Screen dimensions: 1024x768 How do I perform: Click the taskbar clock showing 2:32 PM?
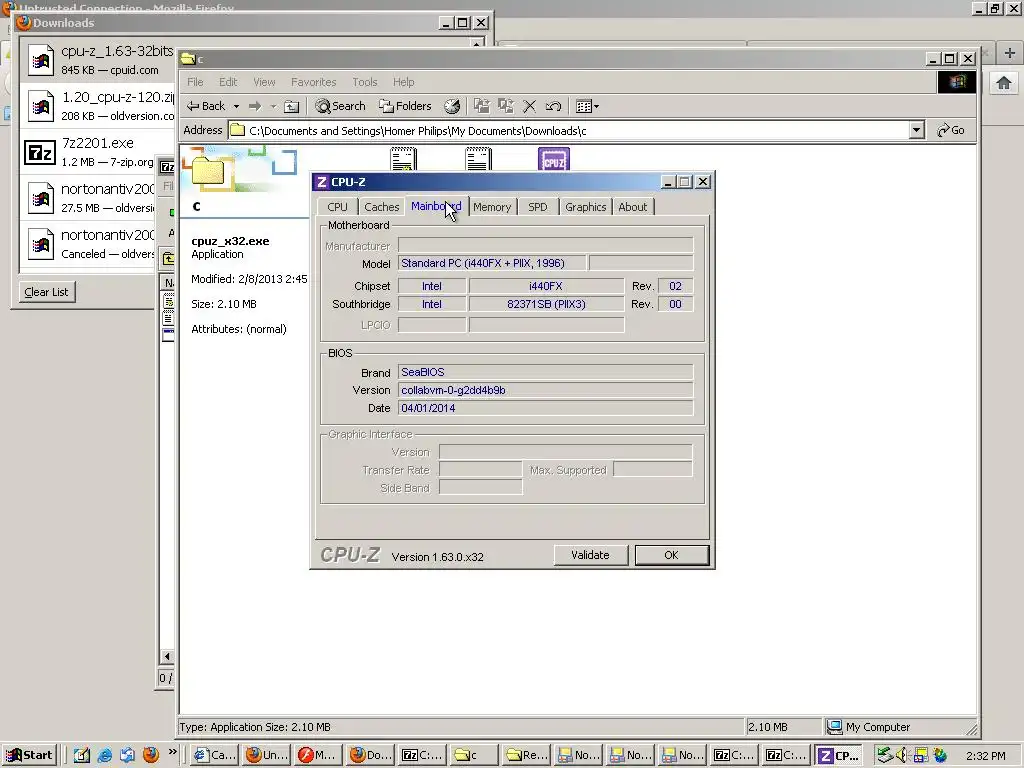click(985, 756)
